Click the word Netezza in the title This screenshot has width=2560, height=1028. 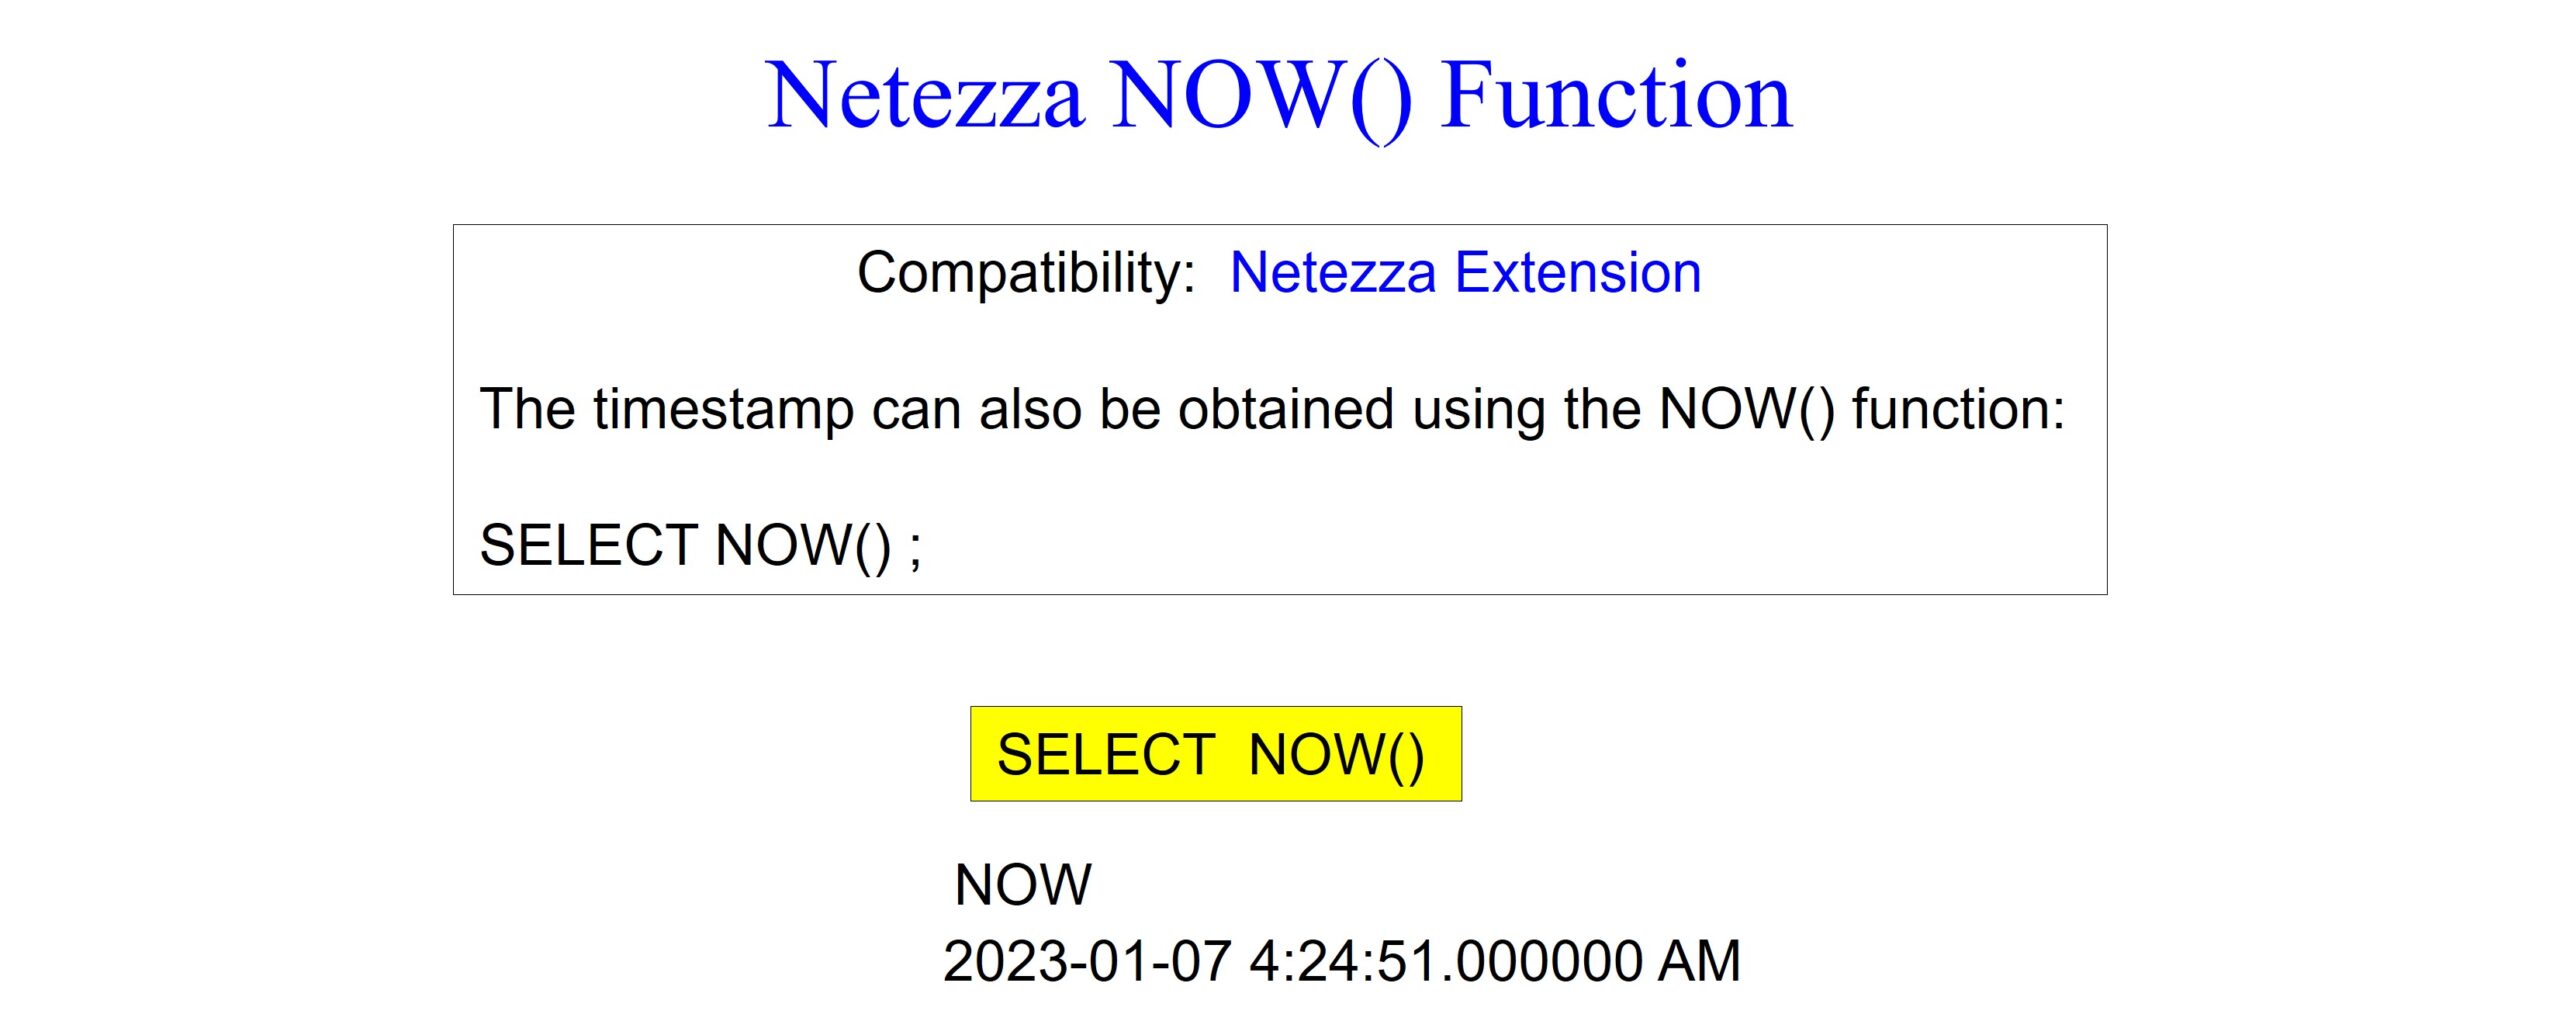pos(925,96)
